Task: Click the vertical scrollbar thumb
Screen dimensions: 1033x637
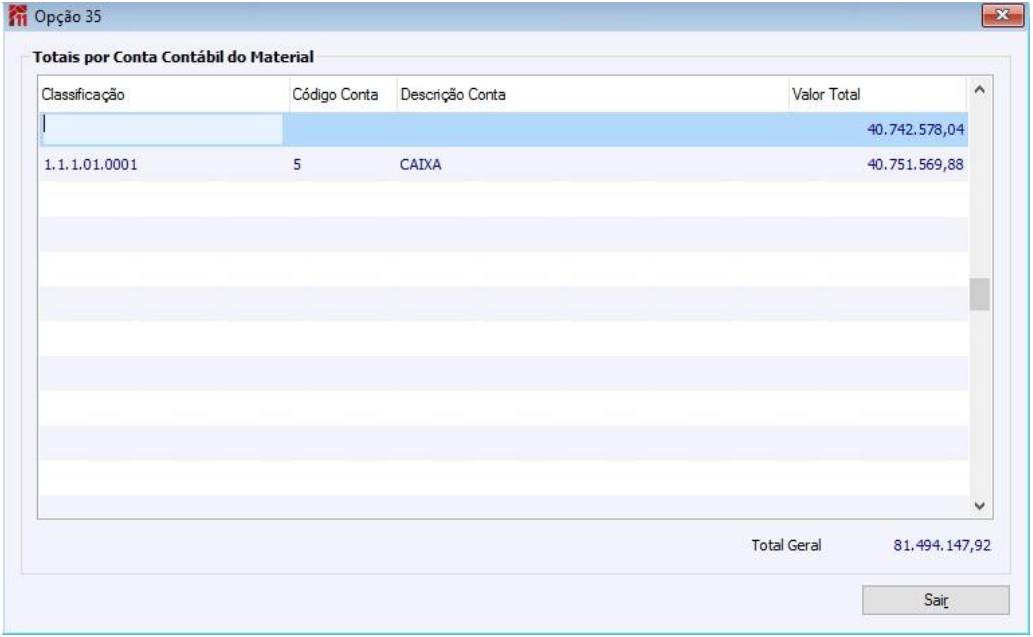Action: 980,294
